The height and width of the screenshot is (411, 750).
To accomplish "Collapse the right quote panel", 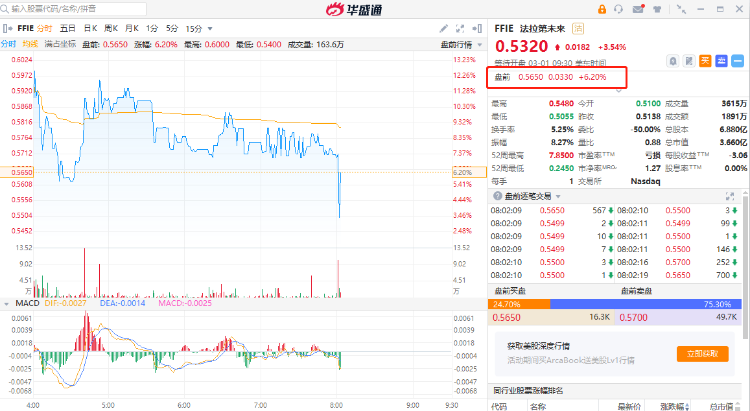I will (x=477, y=29).
